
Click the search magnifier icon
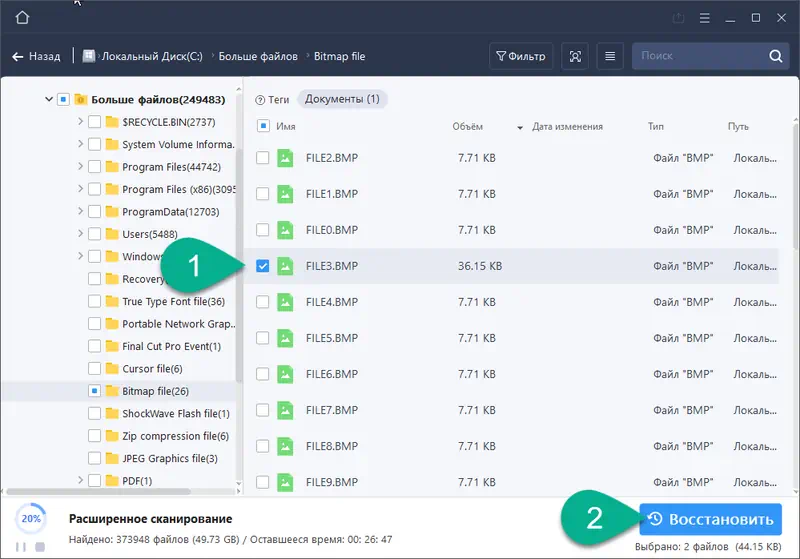coord(775,57)
